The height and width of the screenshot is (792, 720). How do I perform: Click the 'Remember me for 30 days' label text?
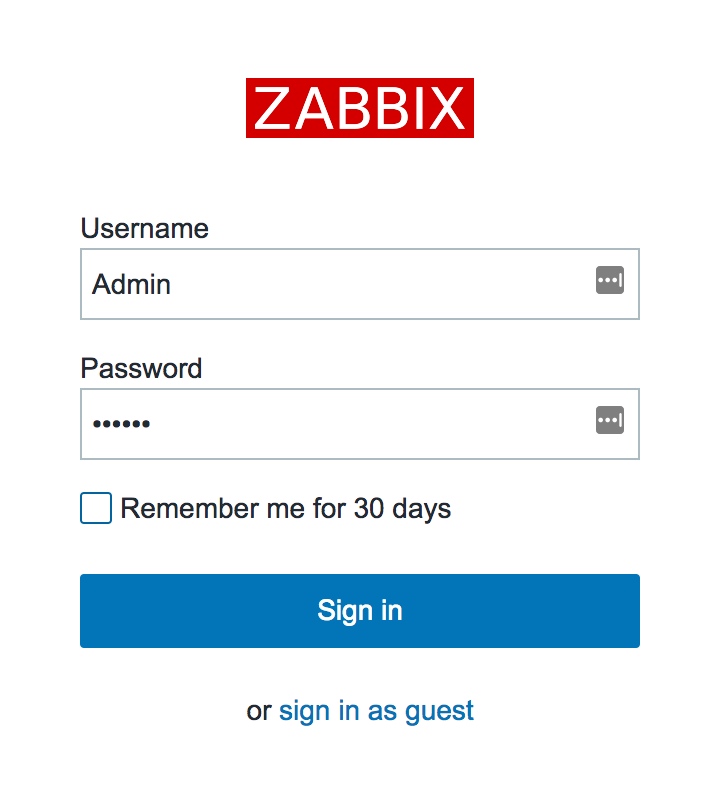pyautogui.click(x=285, y=509)
